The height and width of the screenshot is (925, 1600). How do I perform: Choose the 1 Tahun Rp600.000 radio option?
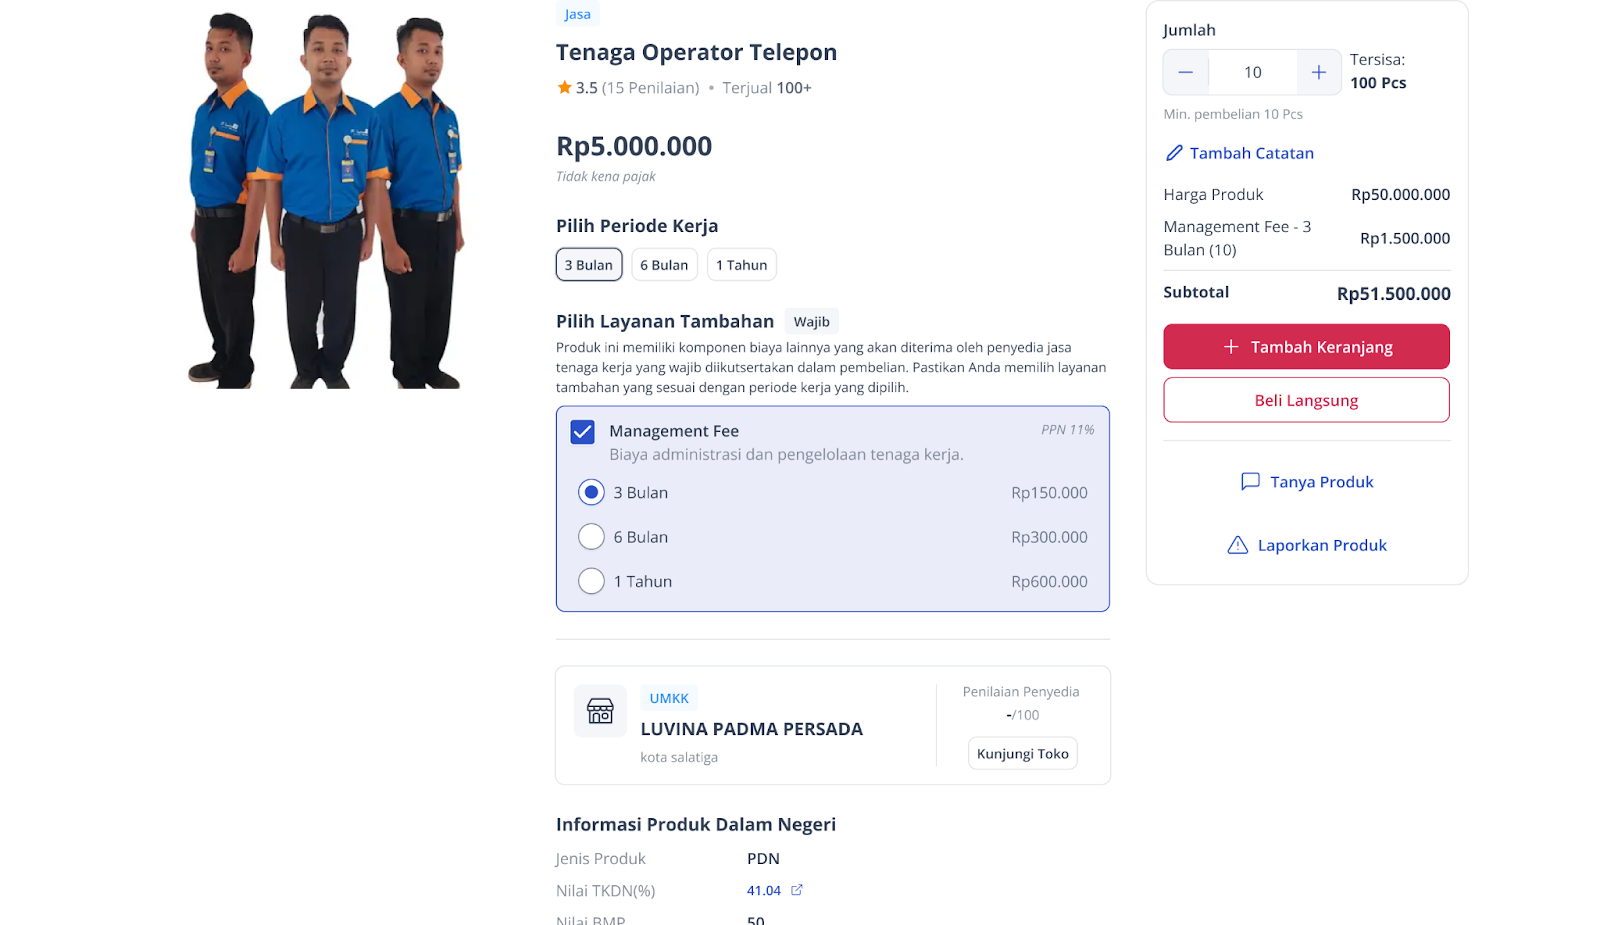click(591, 581)
